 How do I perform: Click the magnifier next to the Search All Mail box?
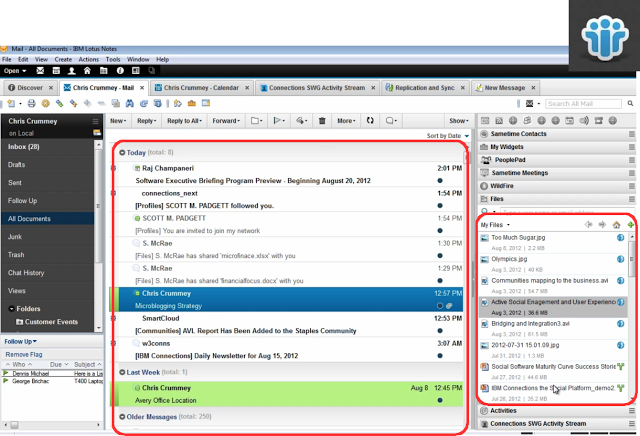pyautogui.click(x=630, y=104)
